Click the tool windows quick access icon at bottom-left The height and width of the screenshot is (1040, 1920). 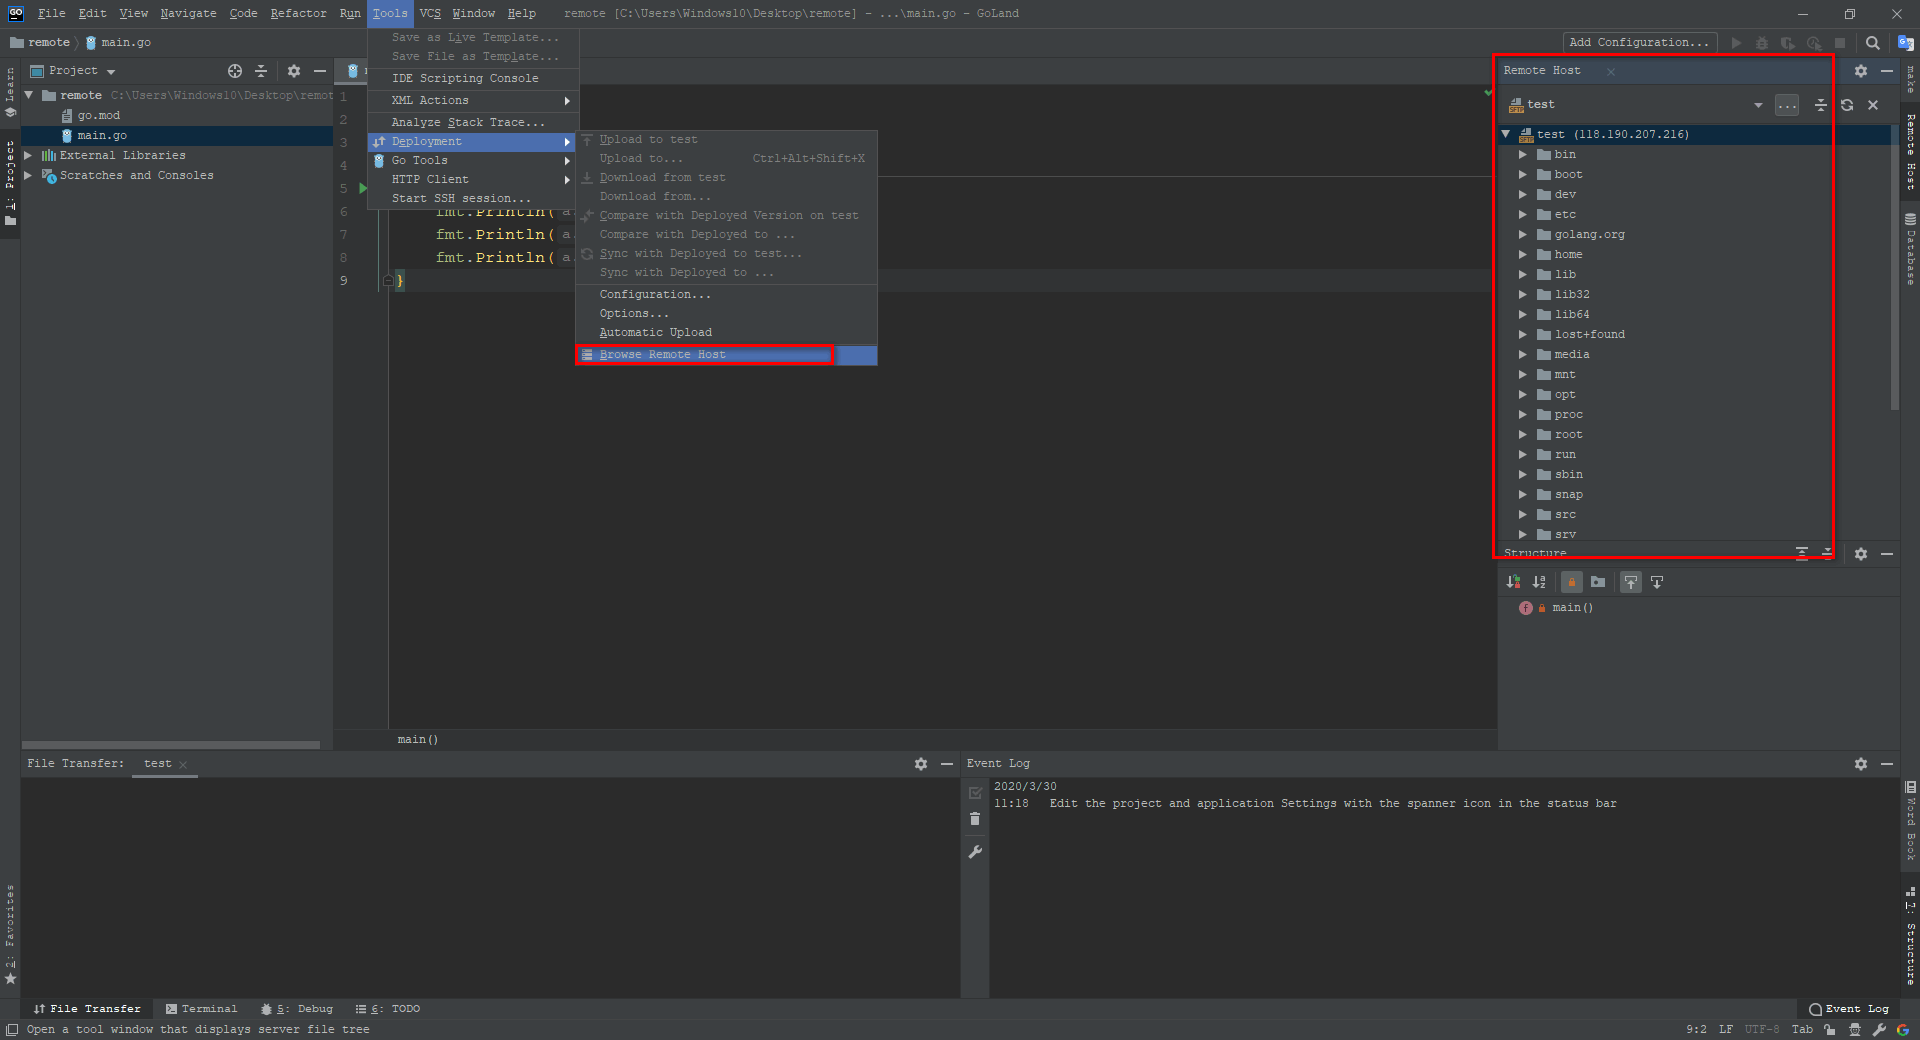(12, 1030)
